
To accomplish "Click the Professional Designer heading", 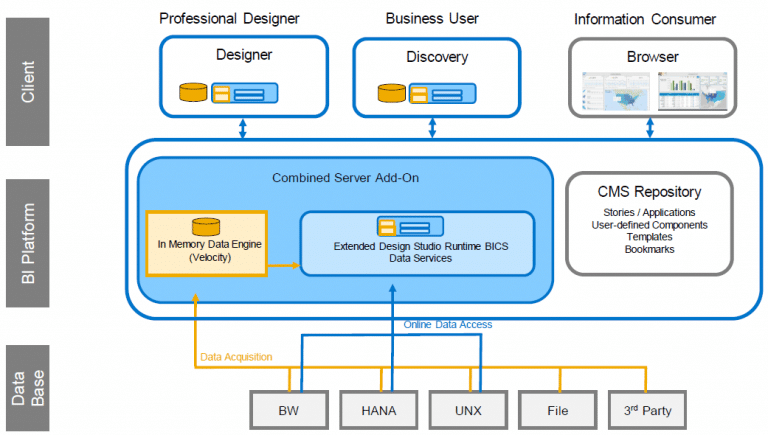I will [x=229, y=19].
